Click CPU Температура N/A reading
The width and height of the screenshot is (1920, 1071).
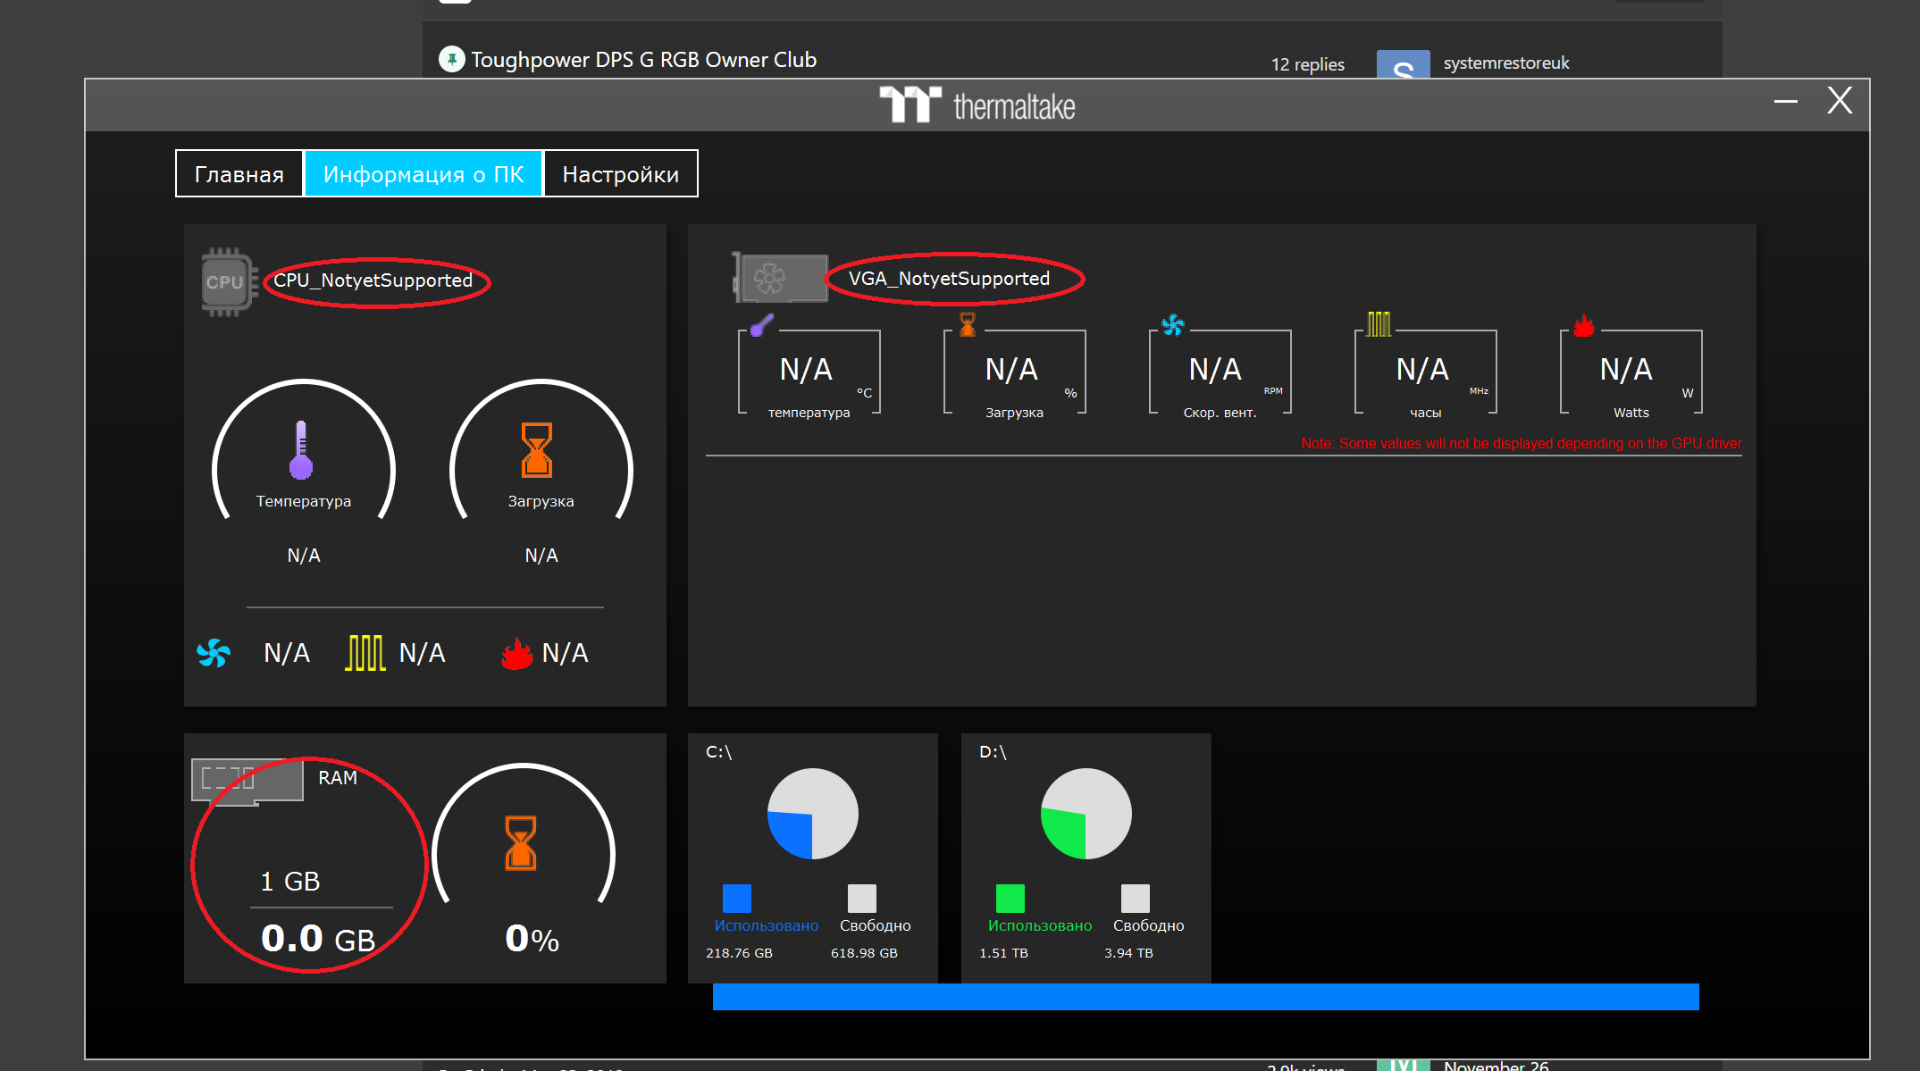[x=304, y=555]
